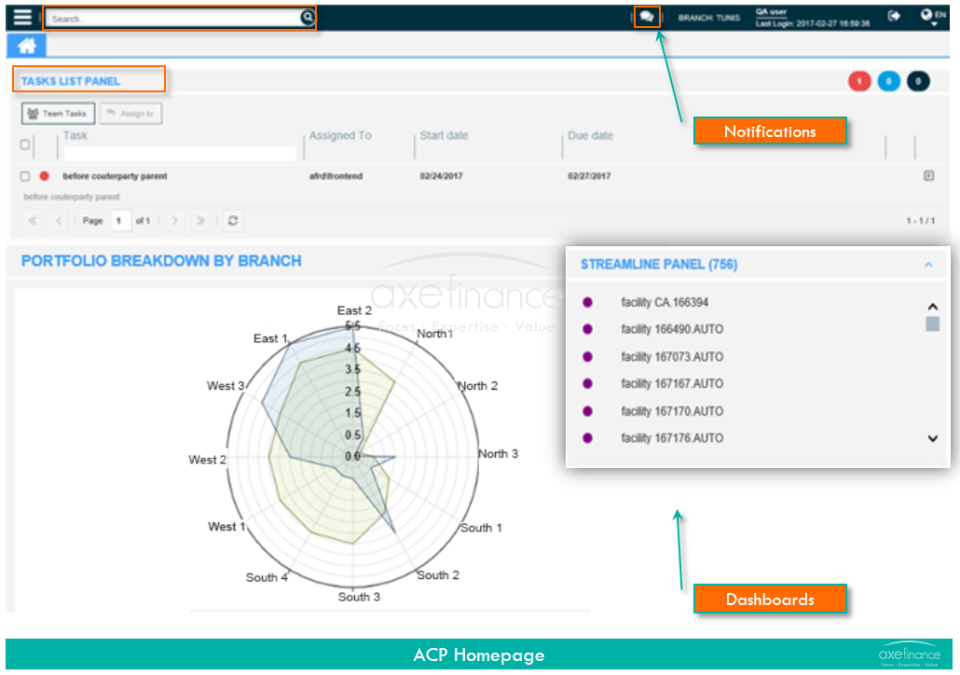Expand details of the 'before couterparty parent' row
Screen dimensions: 960x675
[x=928, y=176]
